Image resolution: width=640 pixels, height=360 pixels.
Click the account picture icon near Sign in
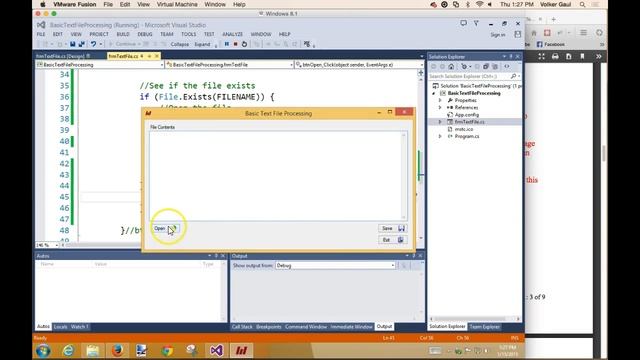518,35
